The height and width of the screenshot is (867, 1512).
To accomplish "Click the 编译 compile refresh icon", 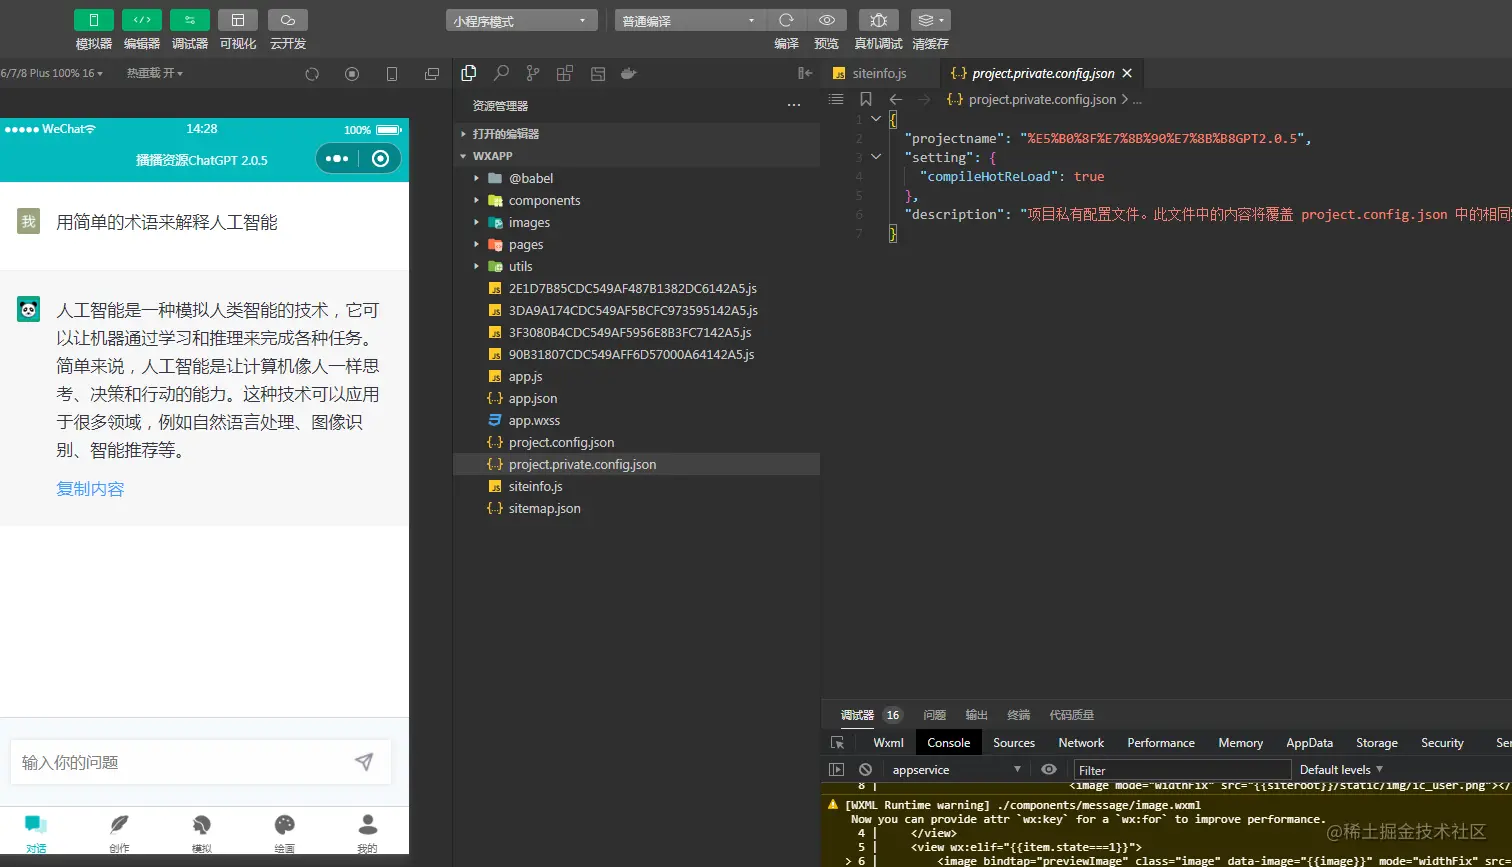I will click(x=786, y=20).
